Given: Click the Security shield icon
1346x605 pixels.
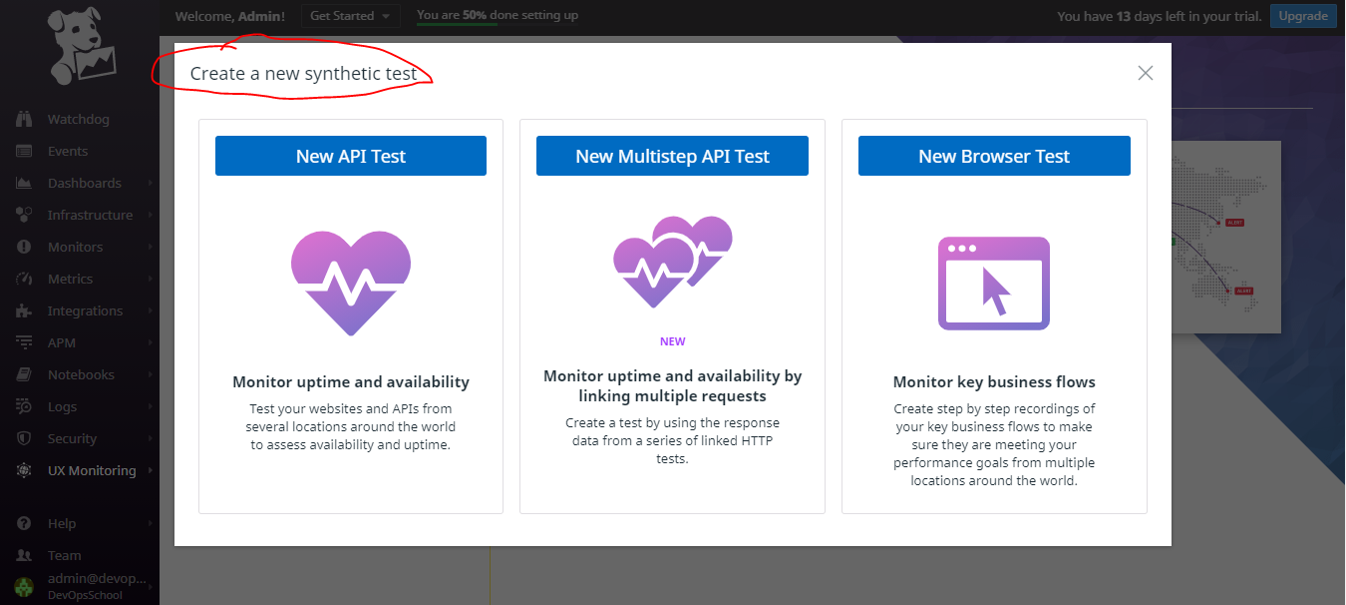Looking at the screenshot, I should 25,439.
